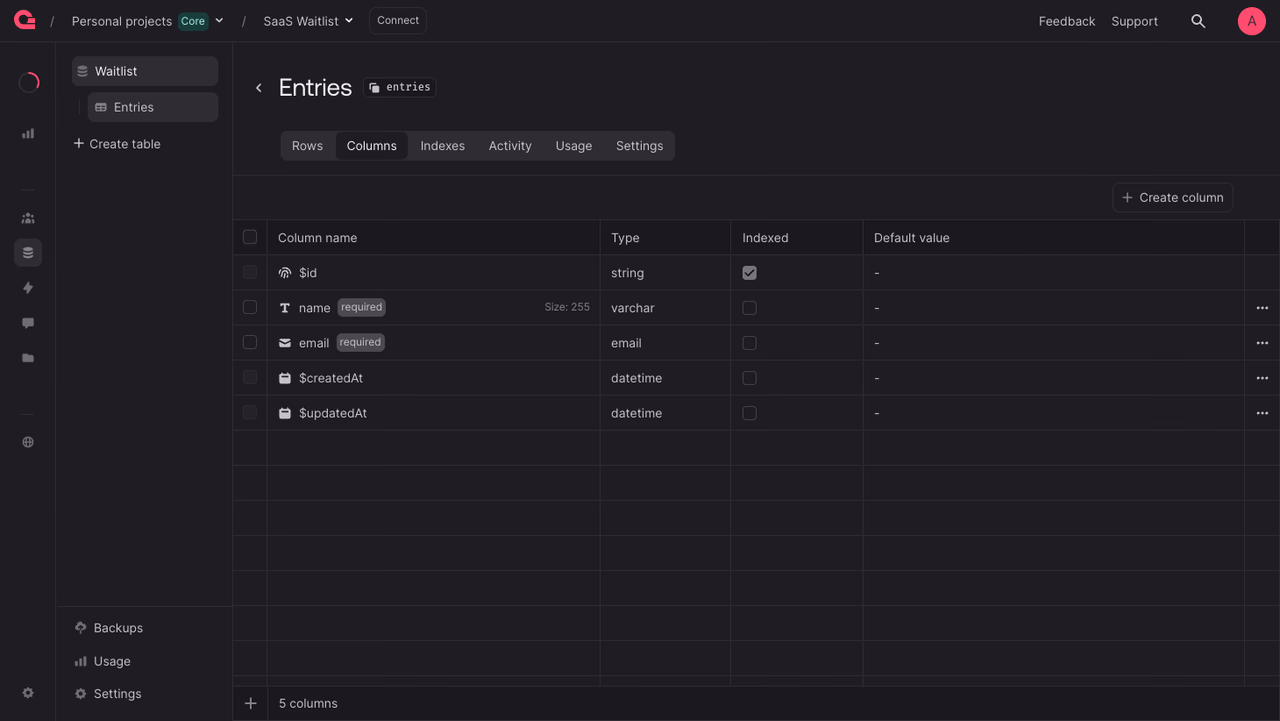Click the fingerprint icon beside $id

tap(285, 273)
